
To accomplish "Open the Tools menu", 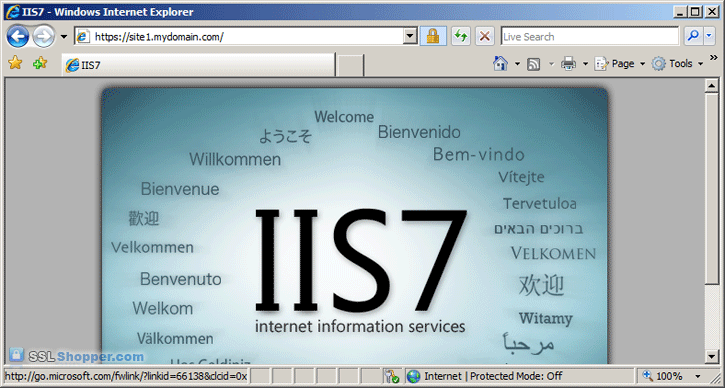I will point(677,64).
